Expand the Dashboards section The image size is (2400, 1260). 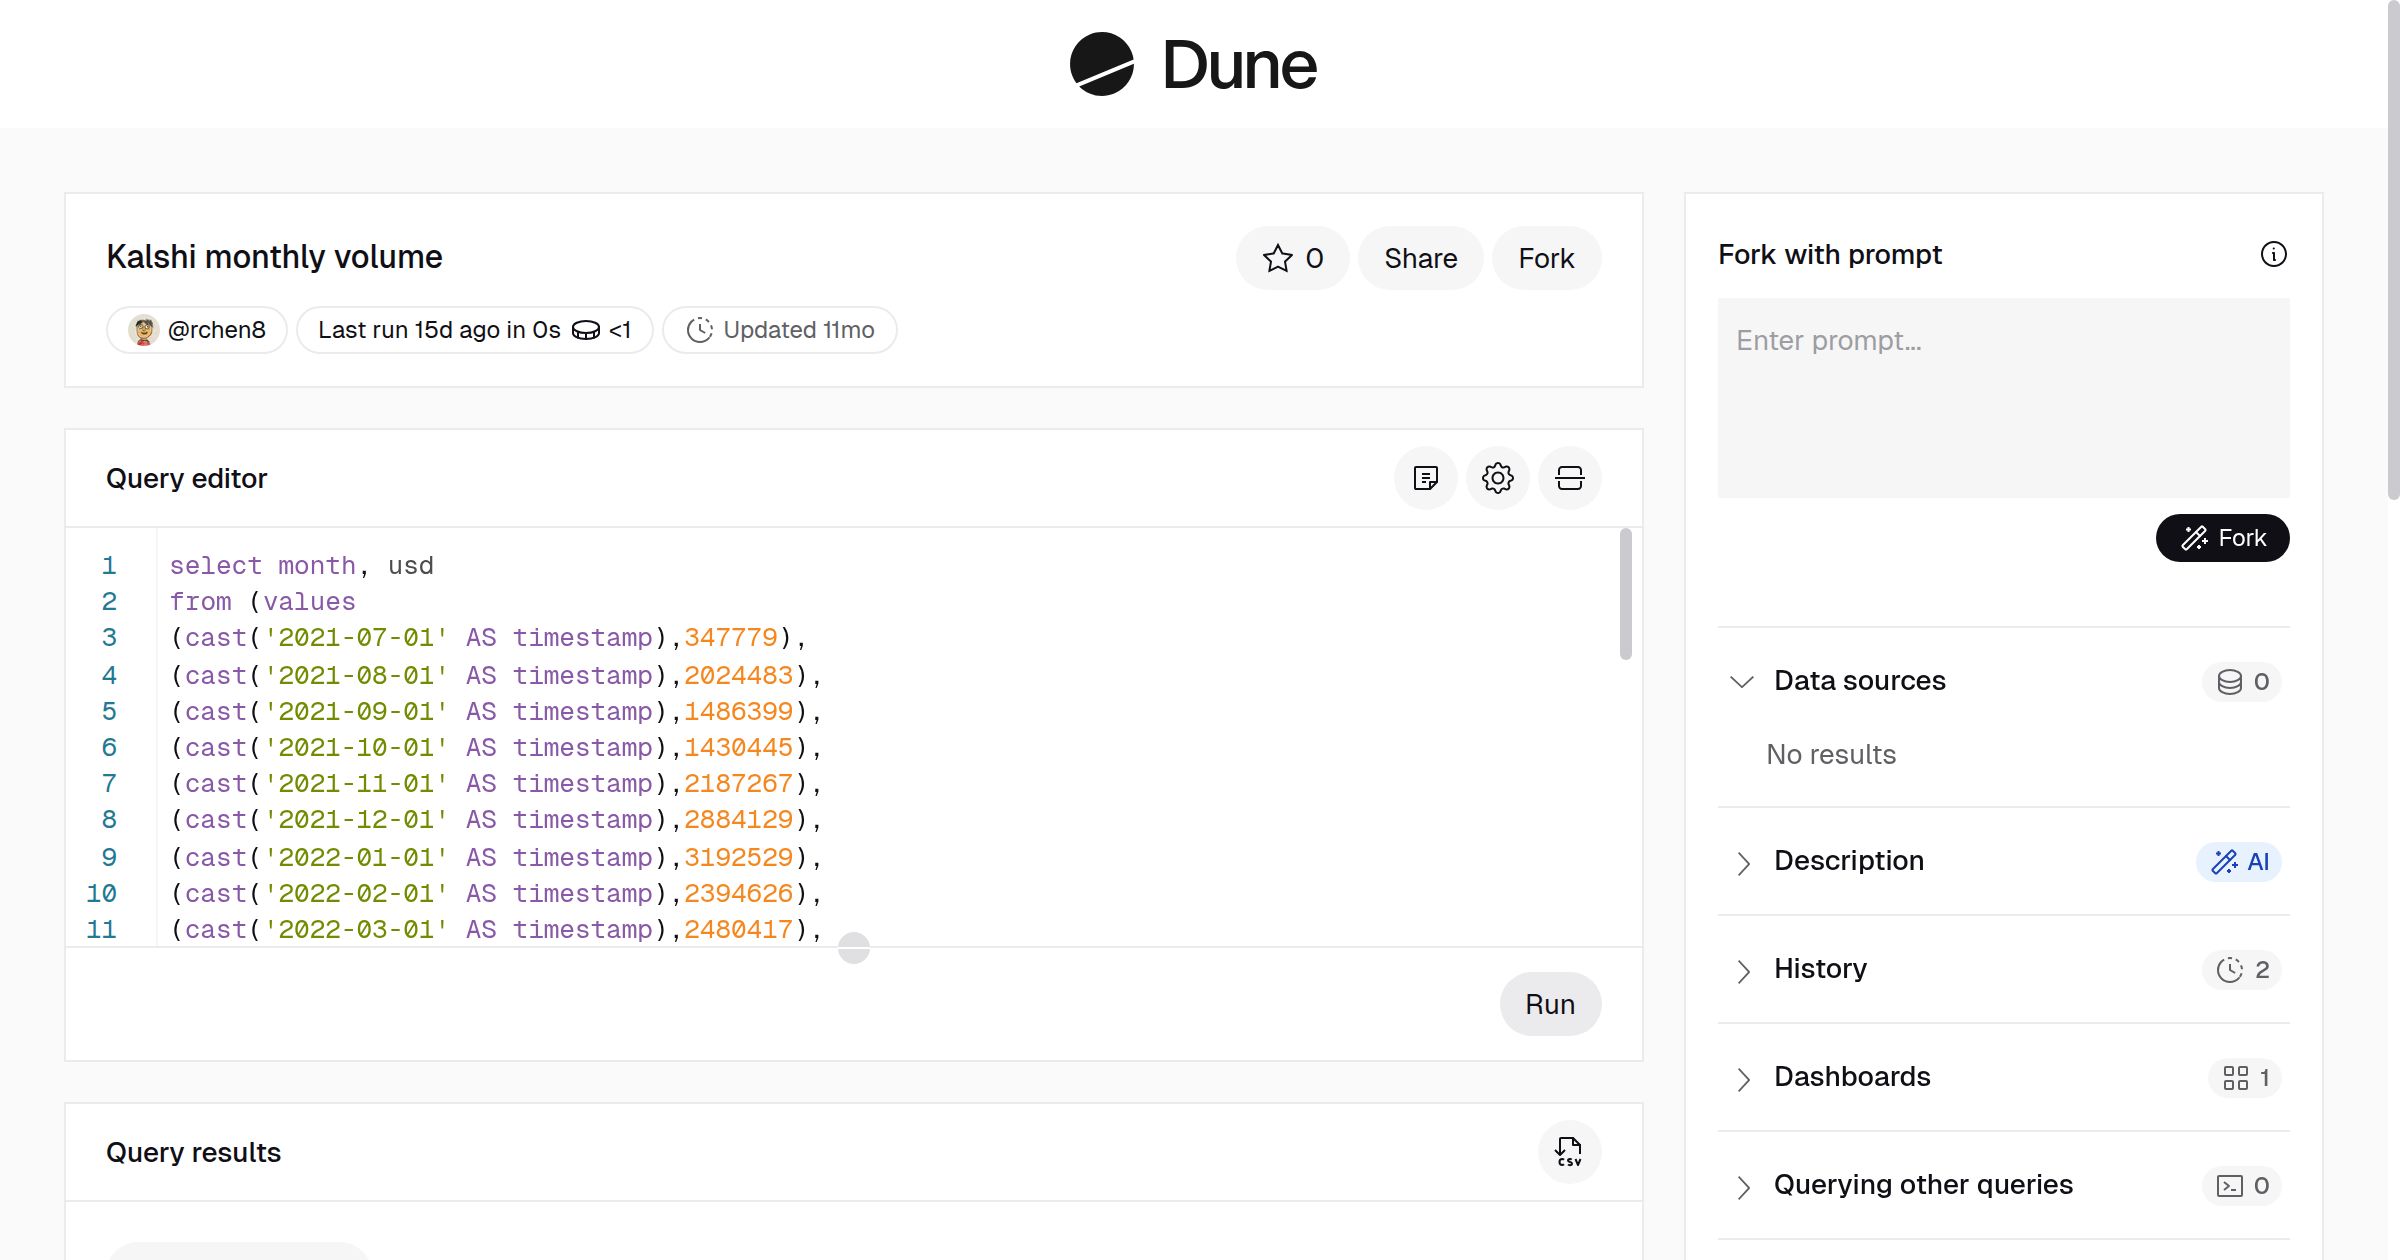click(1744, 1079)
